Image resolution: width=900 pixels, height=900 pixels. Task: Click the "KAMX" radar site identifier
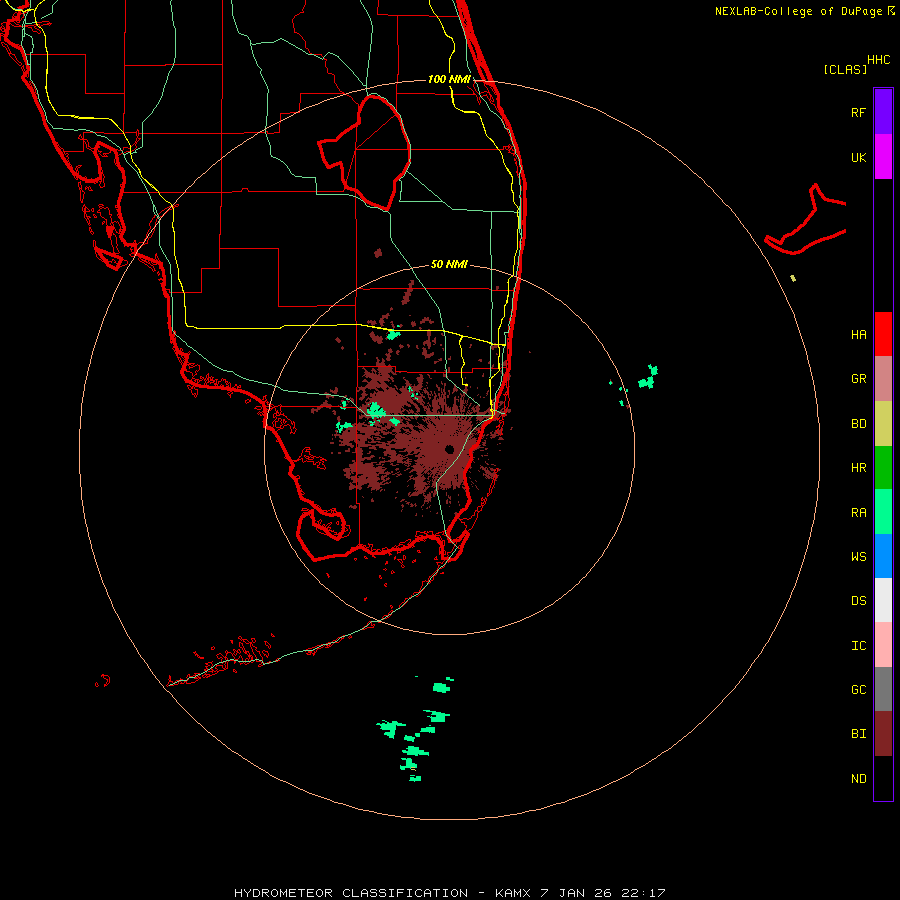(x=513, y=893)
